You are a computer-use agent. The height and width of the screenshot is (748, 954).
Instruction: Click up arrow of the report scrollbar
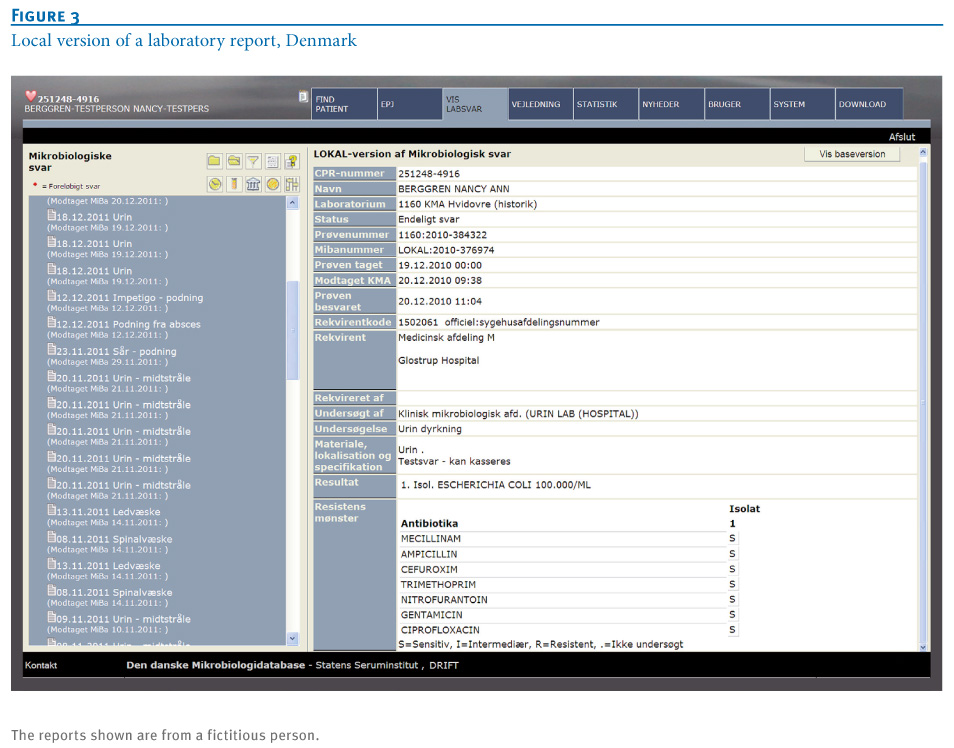pos(923,152)
